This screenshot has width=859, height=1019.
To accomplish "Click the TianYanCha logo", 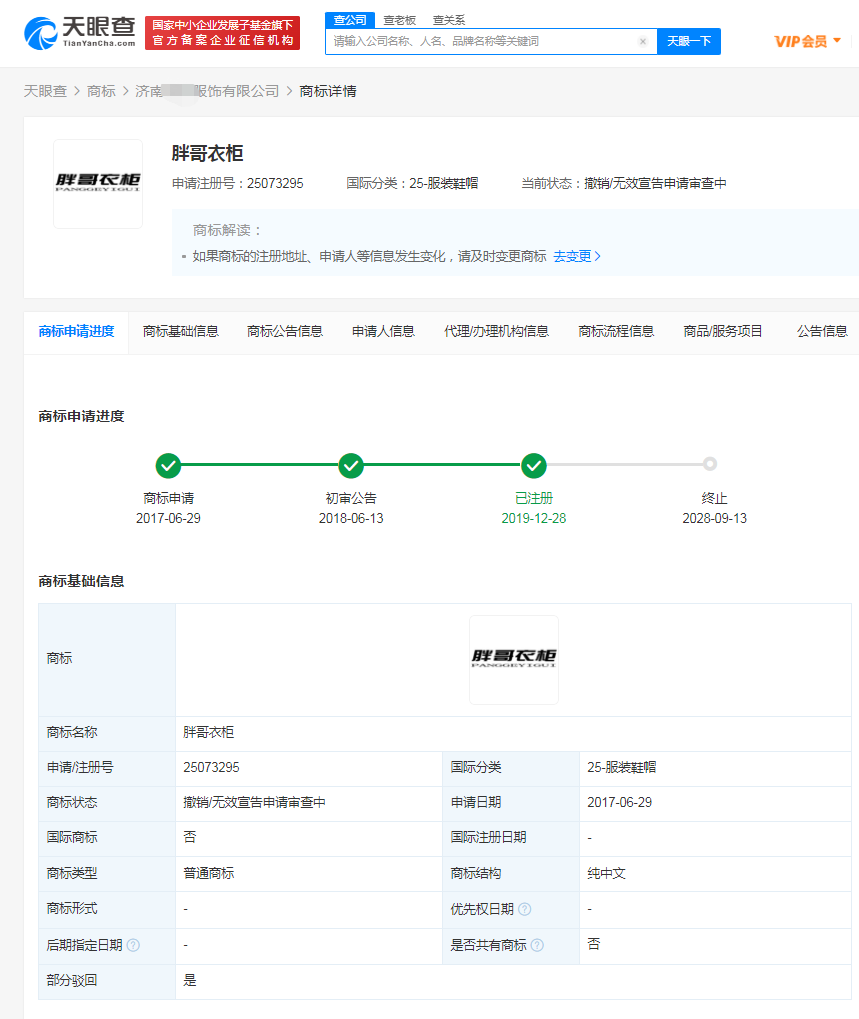I will (x=80, y=33).
